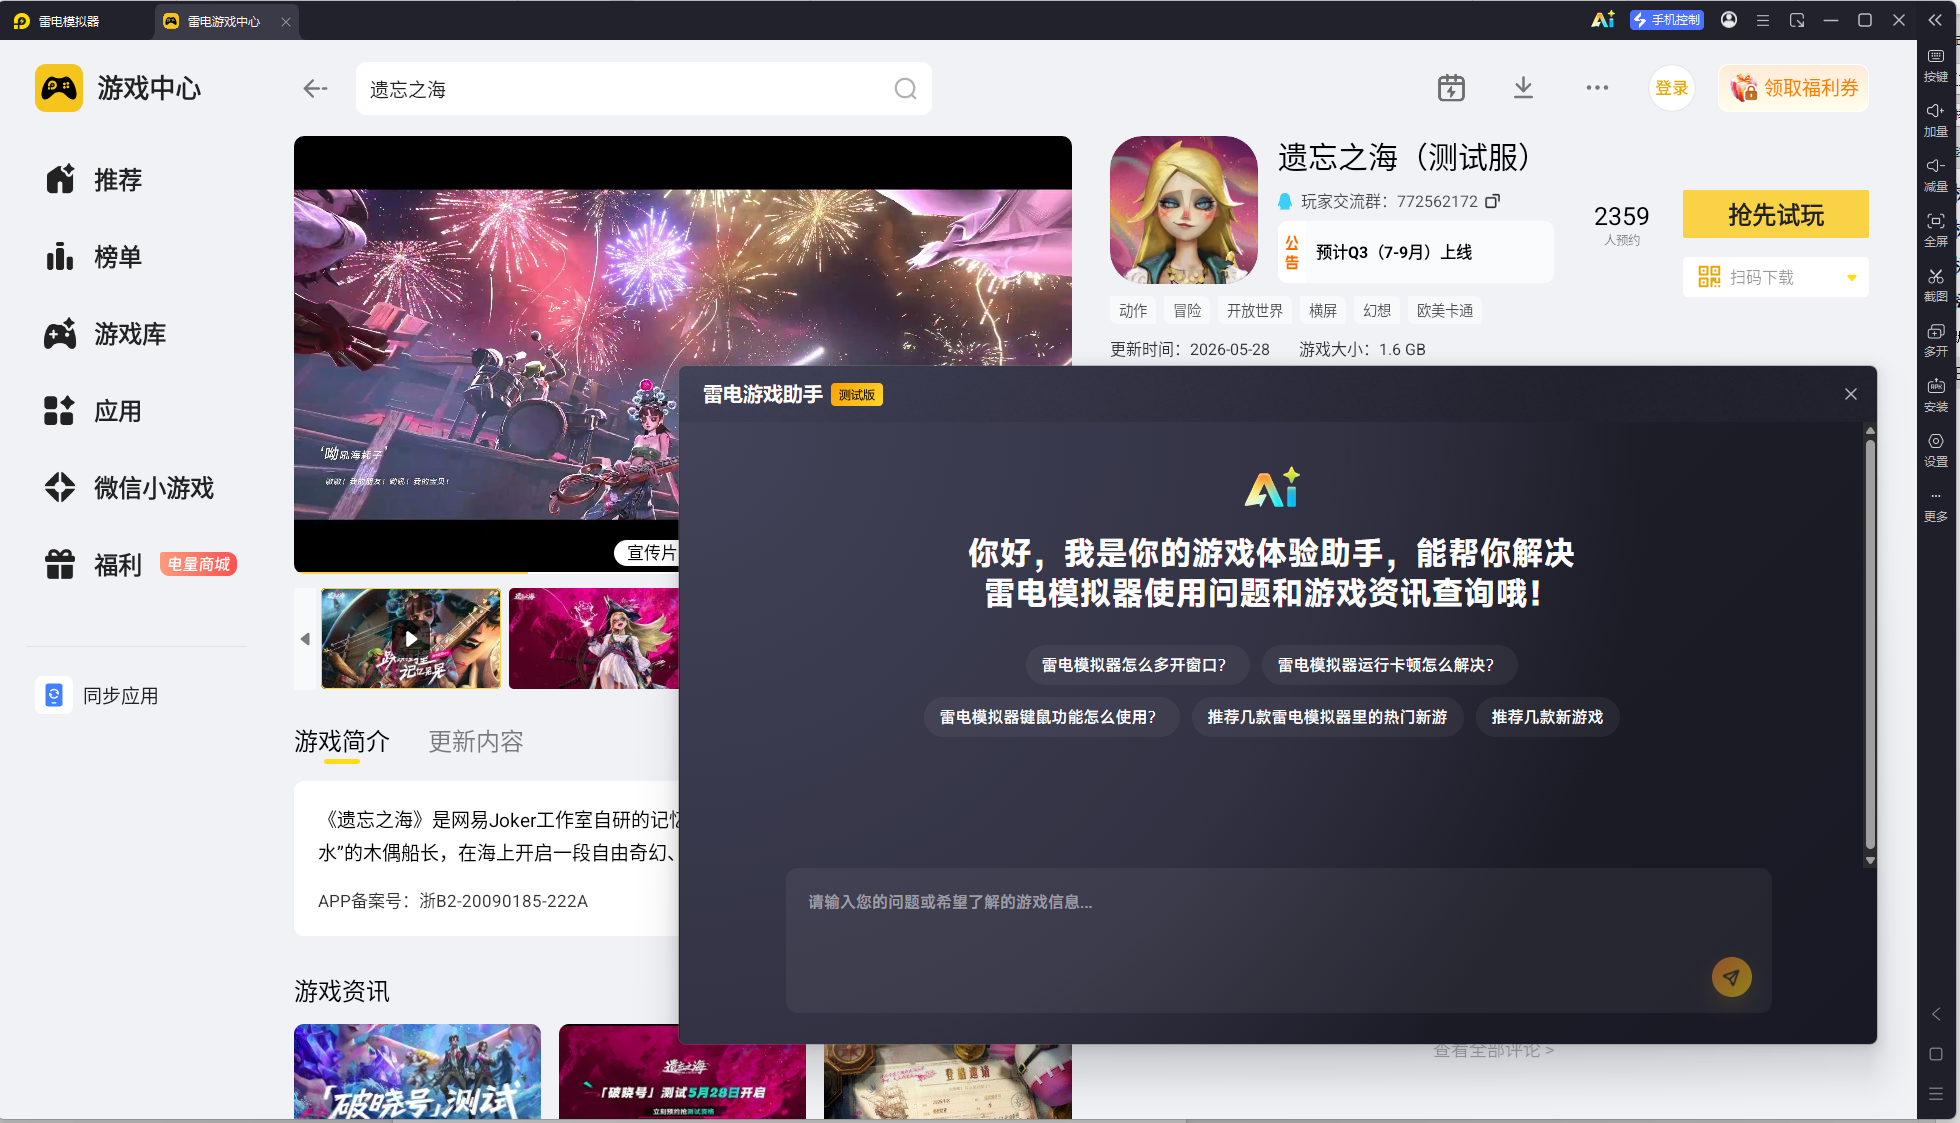Screen dimensions: 1960x1123
Task: Select the pink pirate girl screenshot thumbnail
Action: click(594, 638)
